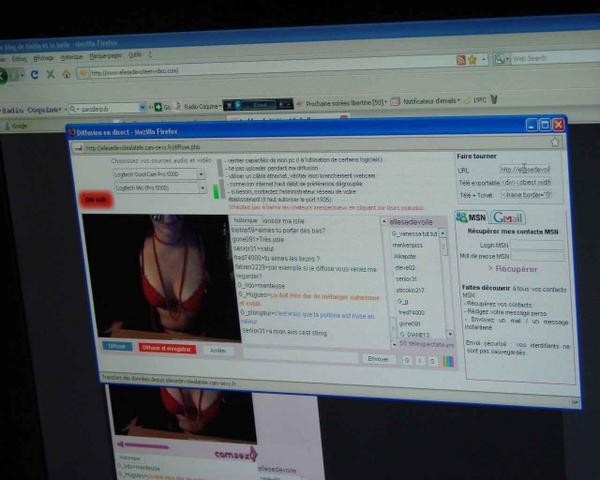Select the historique tab in chat
600x480 pixels.
pyautogui.click(x=245, y=220)
